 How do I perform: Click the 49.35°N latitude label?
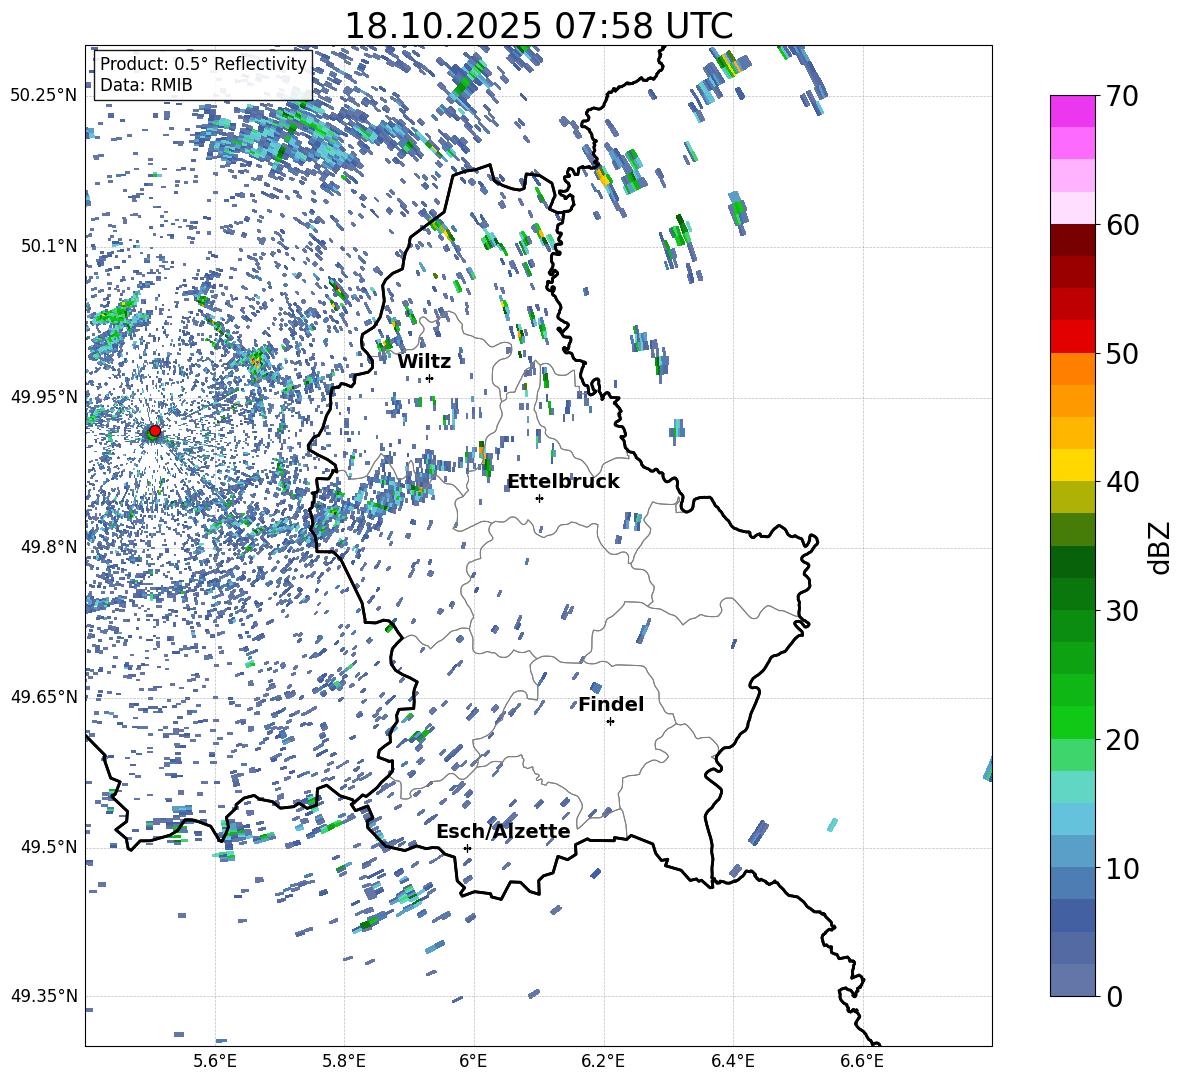click(x=44, y=996)
